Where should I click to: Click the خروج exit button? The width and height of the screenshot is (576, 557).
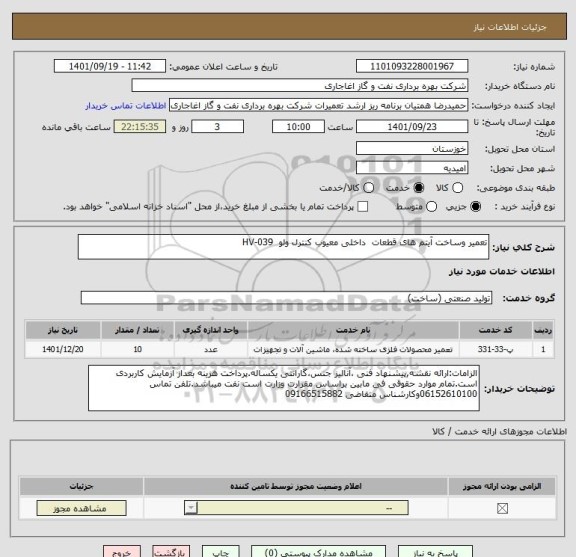tap(122, 552)
